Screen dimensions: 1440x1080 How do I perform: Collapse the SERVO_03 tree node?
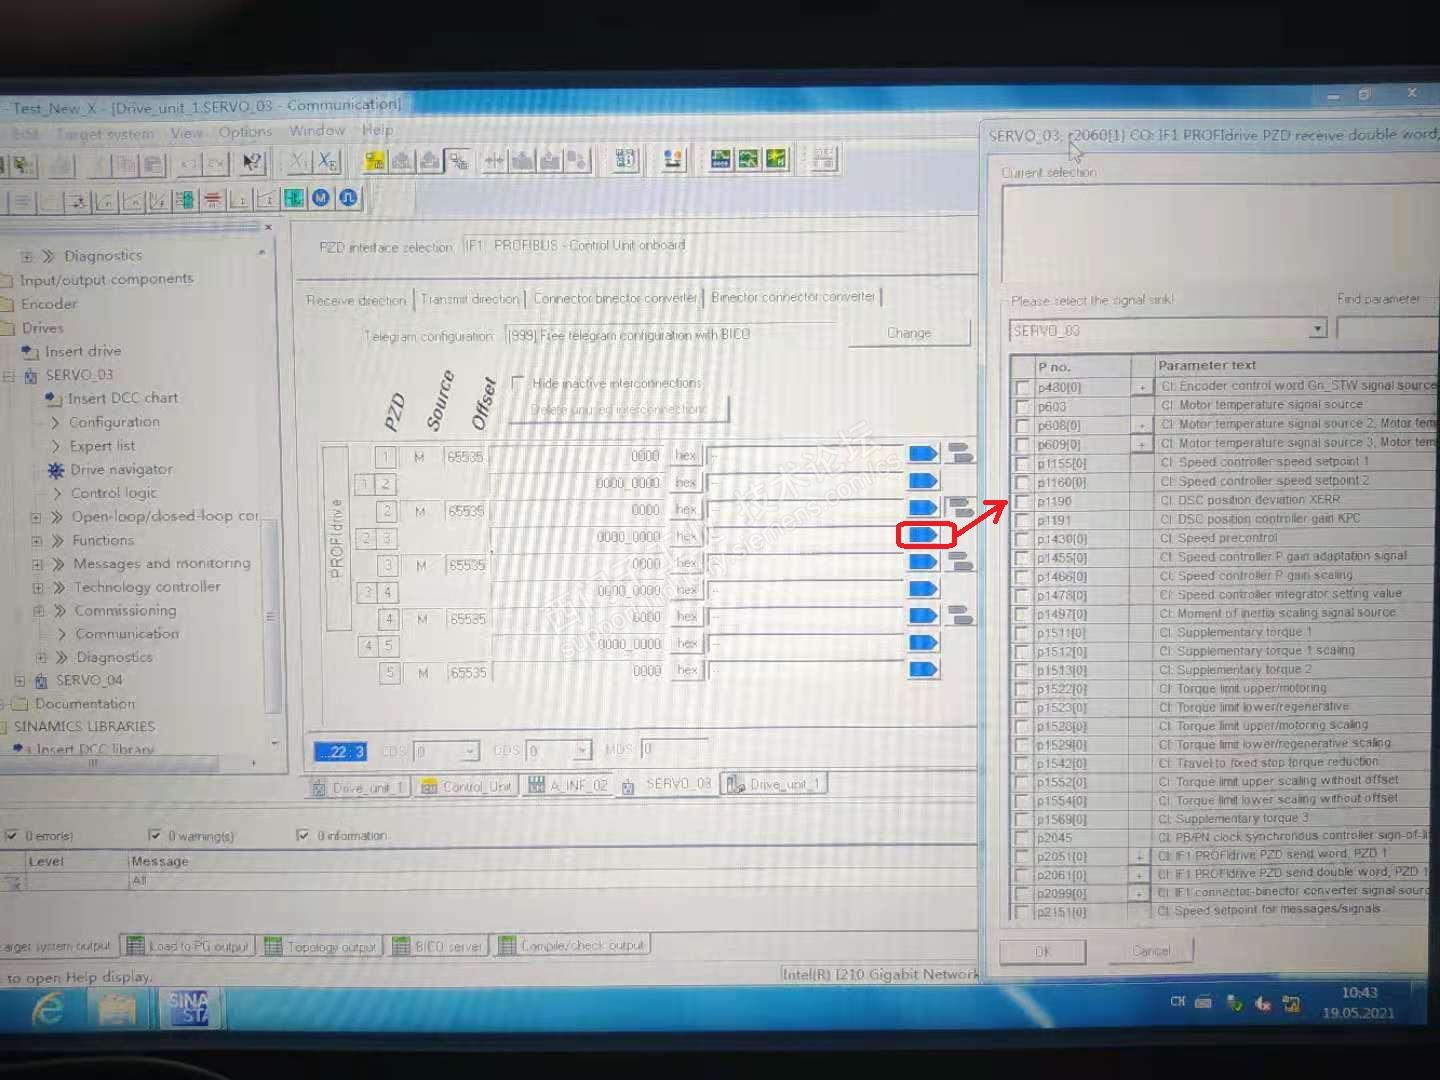pos(9,376)
